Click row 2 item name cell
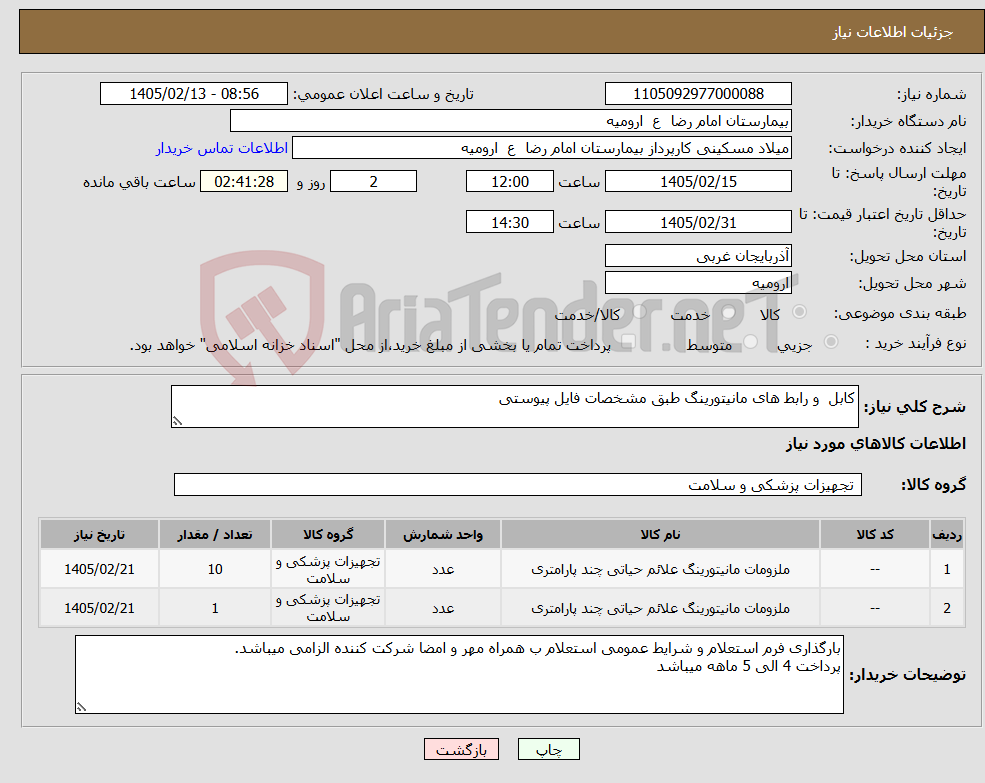This screenshot has height=783, width=985. (x=660, y=608)
